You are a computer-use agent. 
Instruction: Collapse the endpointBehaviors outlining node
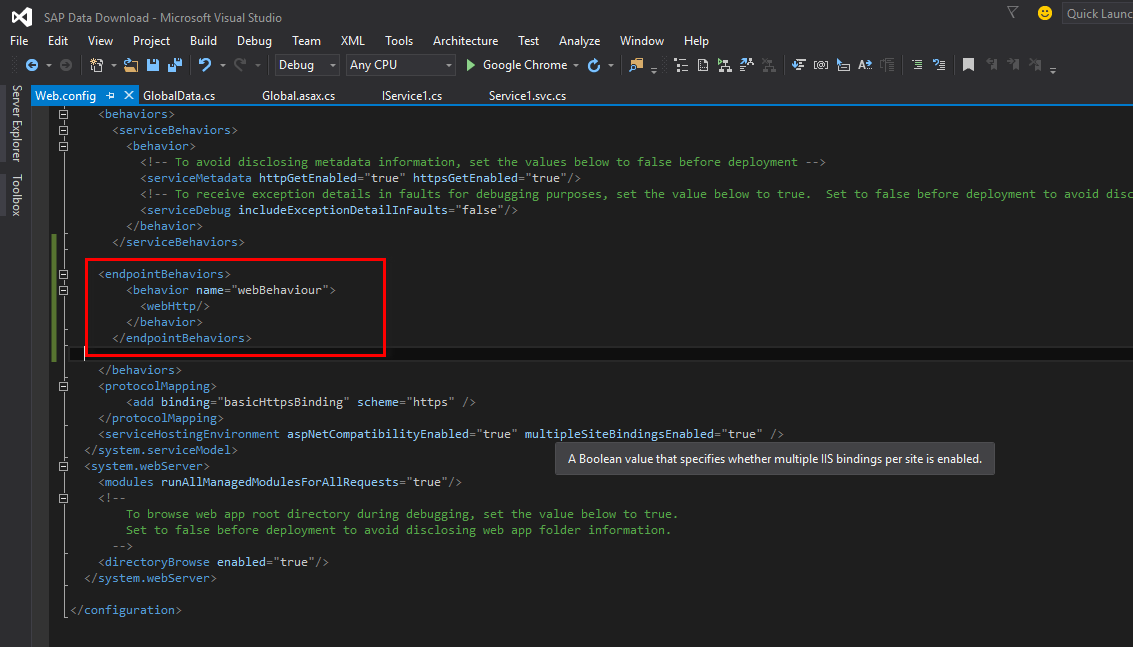(63, 273)
